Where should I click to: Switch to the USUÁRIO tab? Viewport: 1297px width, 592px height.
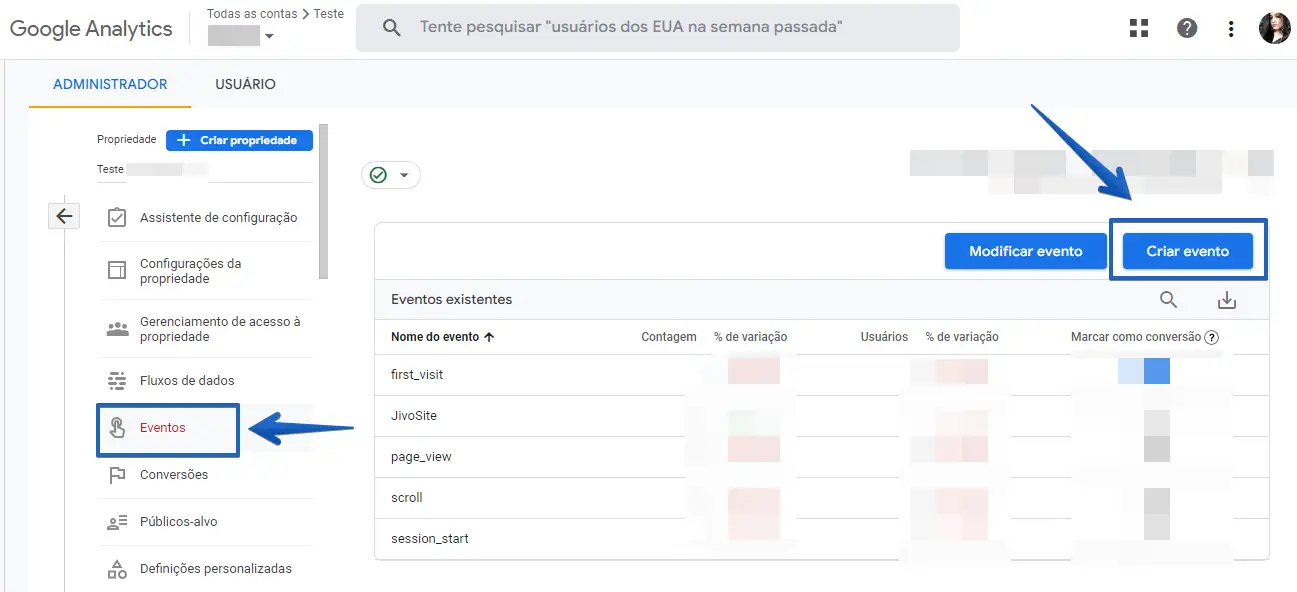[245, 84]
